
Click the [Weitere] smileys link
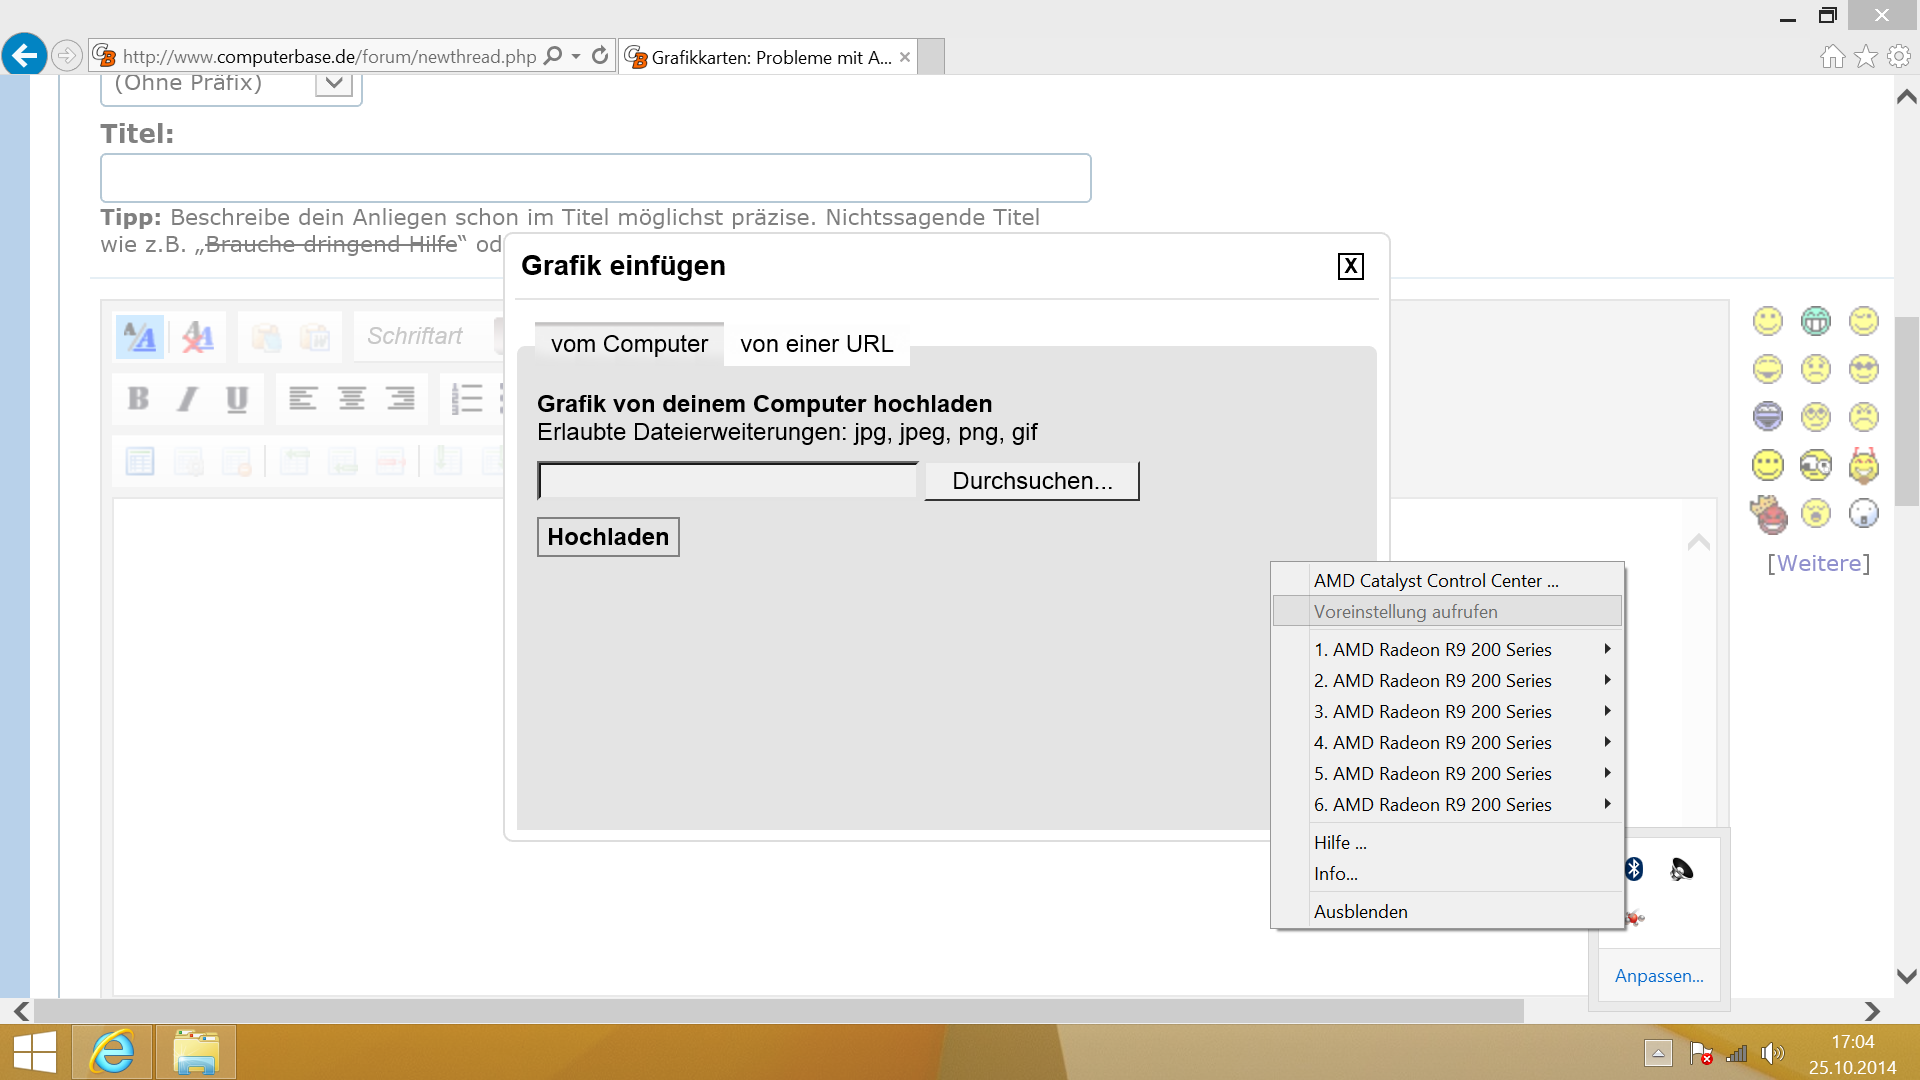click(x=1817, y=563)
